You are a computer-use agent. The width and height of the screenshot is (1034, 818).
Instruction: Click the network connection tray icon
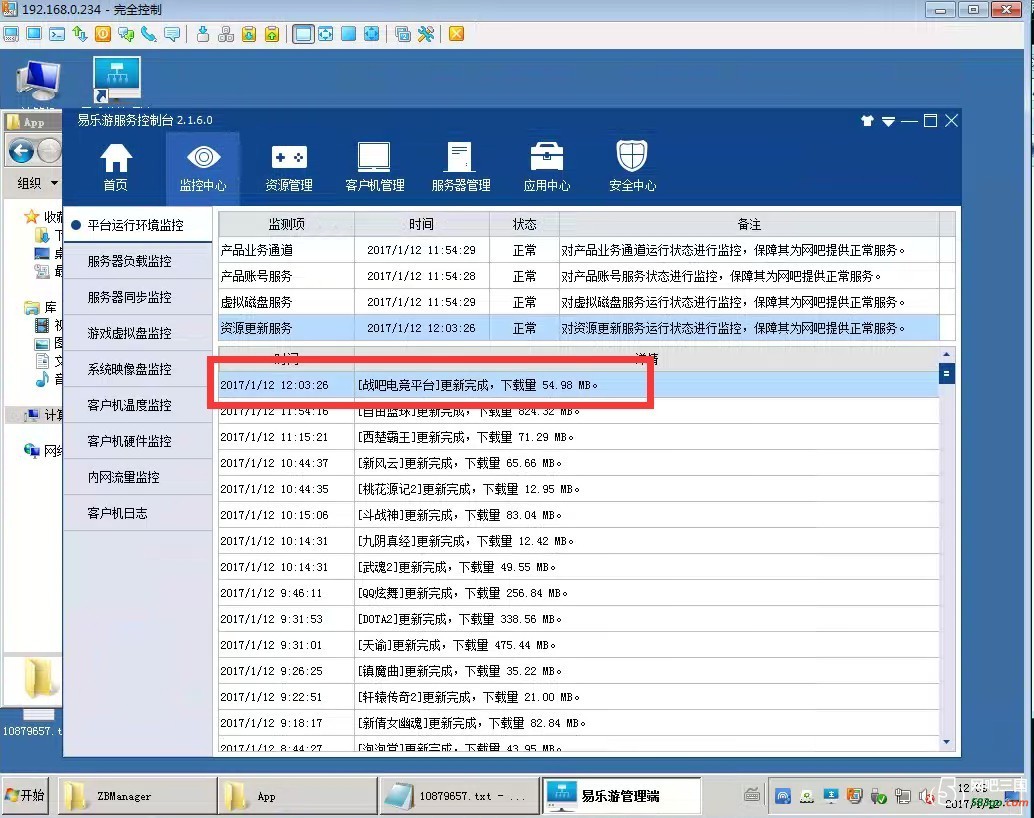click(902, 796)
